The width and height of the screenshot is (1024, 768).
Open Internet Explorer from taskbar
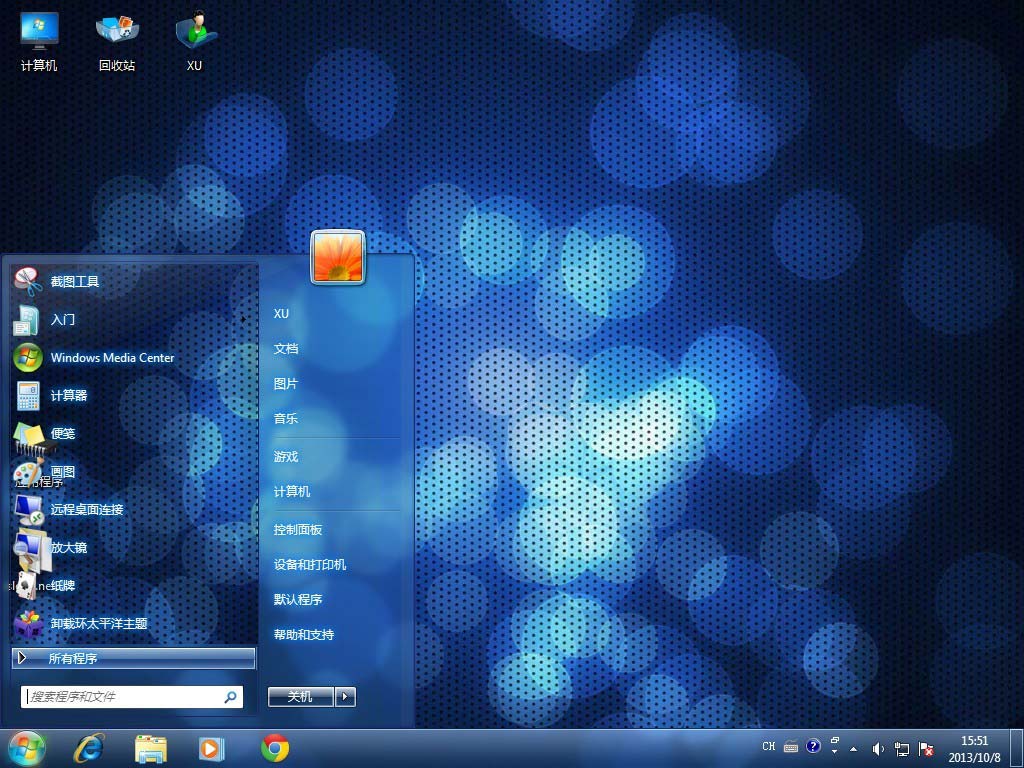(x=89, y=748)
